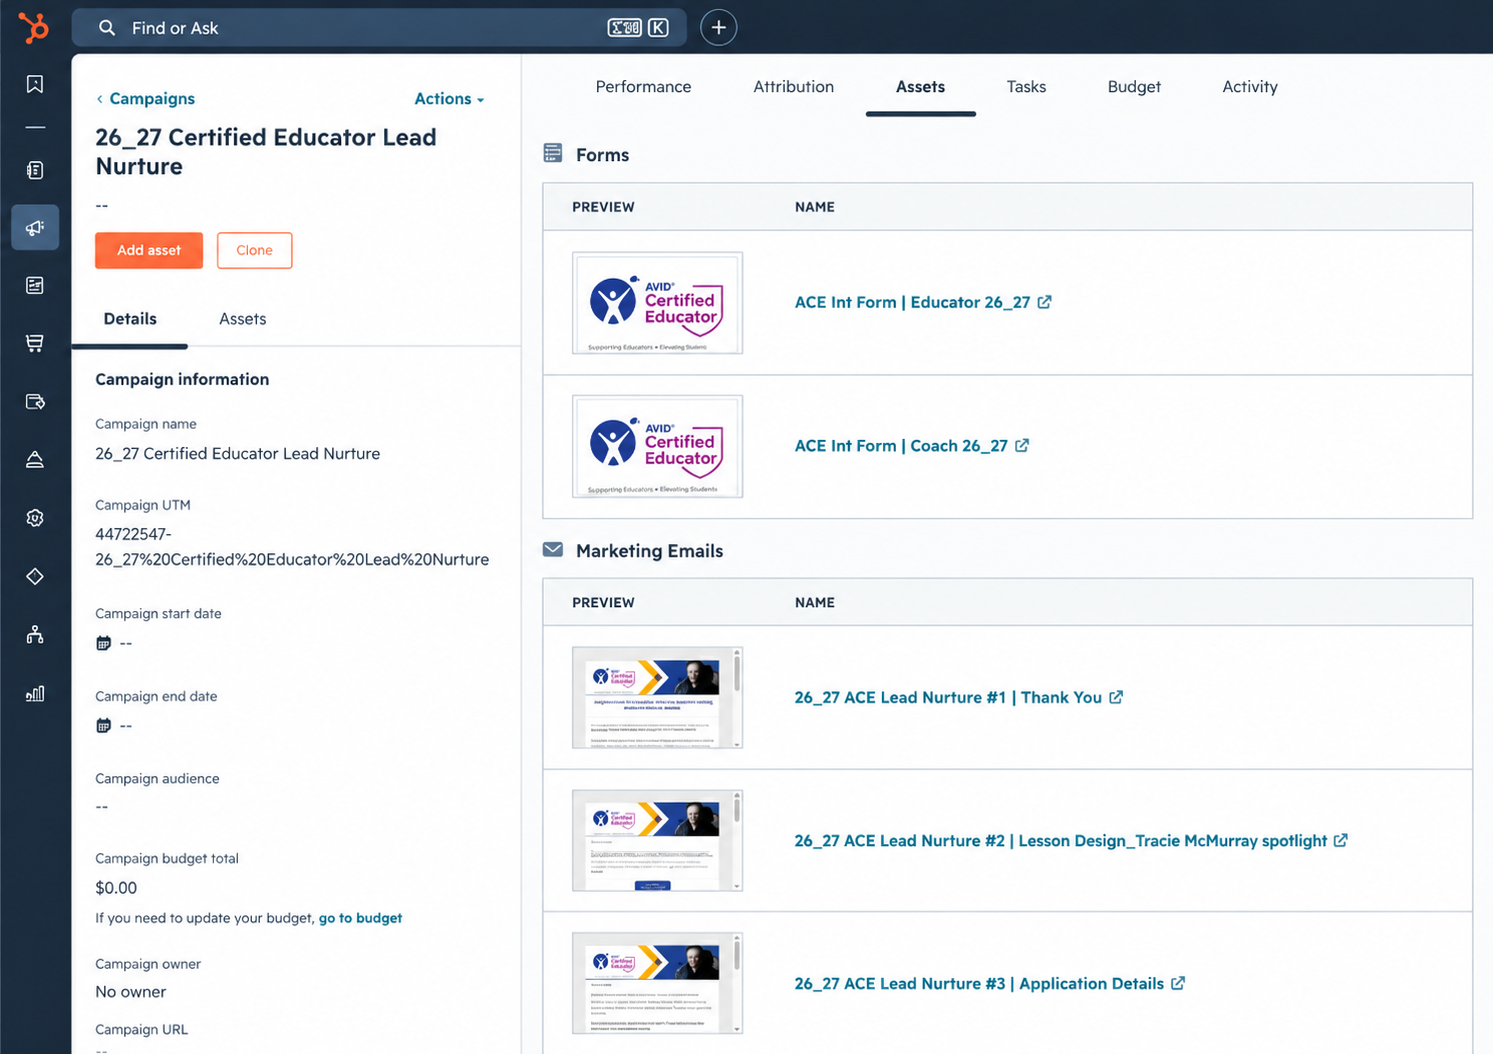Select the Assets tab in top navigation
This screenshot has height=1054, width=1493.
(920, 87)
